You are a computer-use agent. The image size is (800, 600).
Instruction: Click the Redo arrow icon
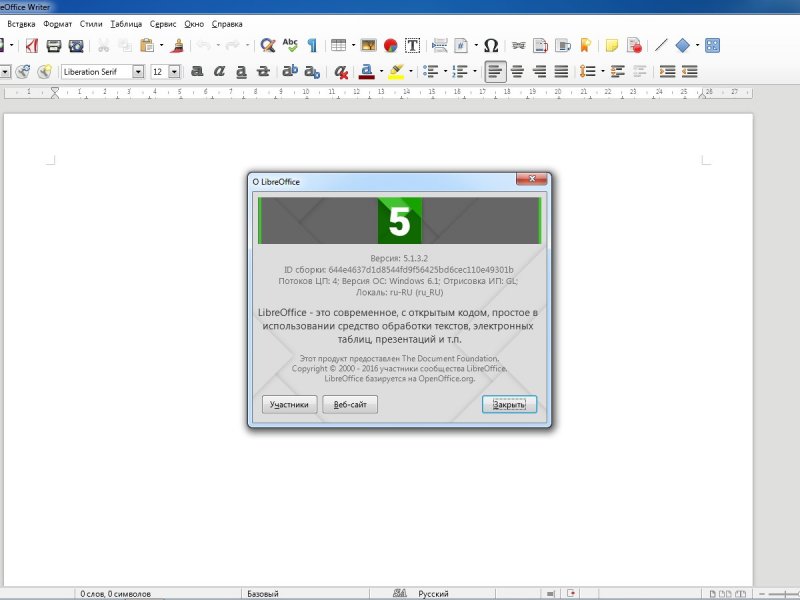(x=233, y=46)
